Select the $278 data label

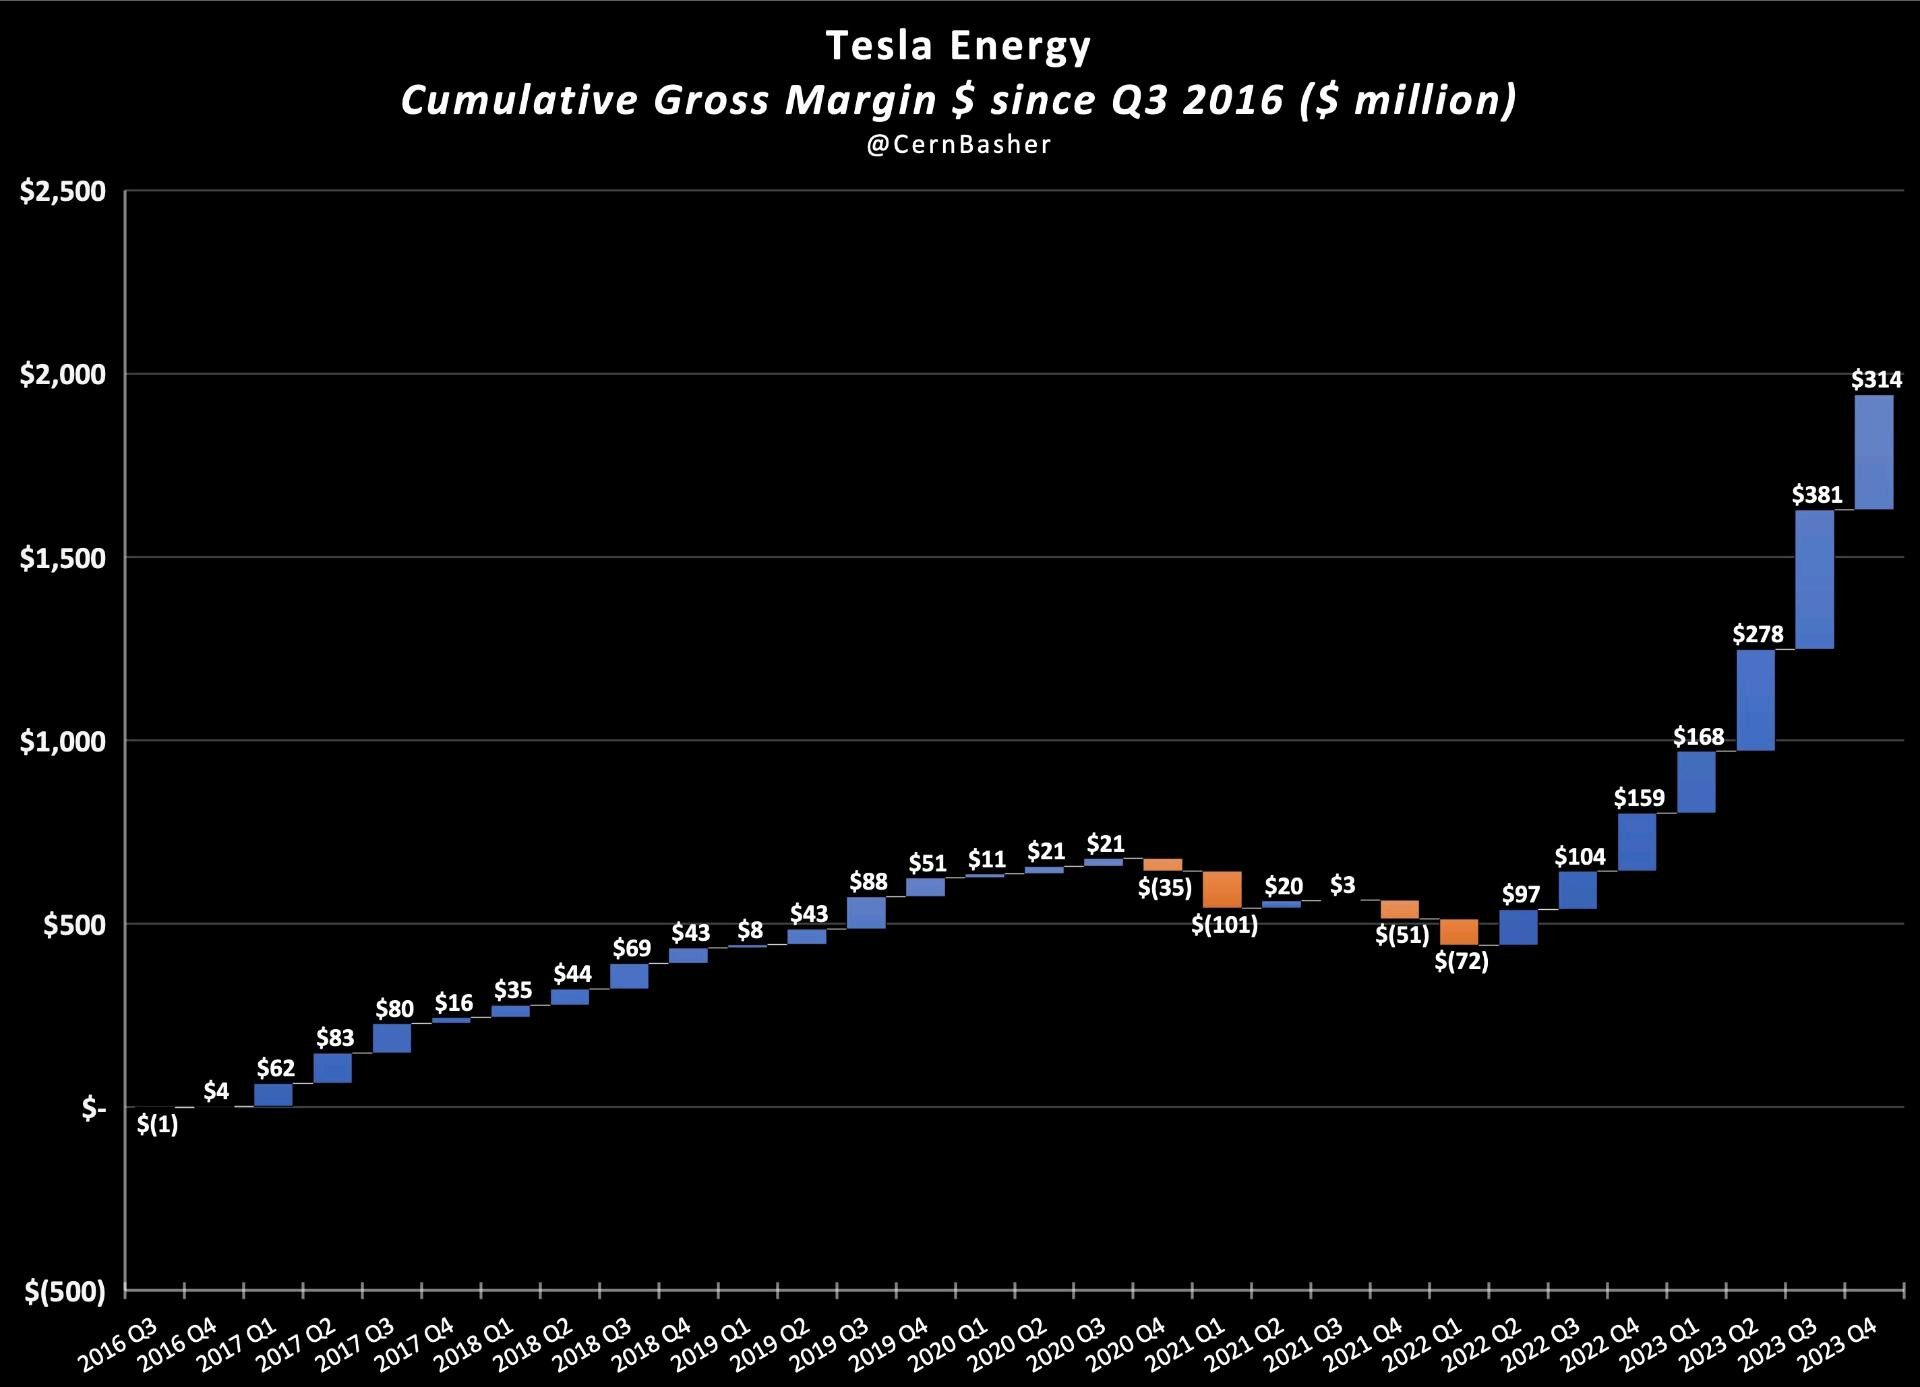pos(1758,634)
